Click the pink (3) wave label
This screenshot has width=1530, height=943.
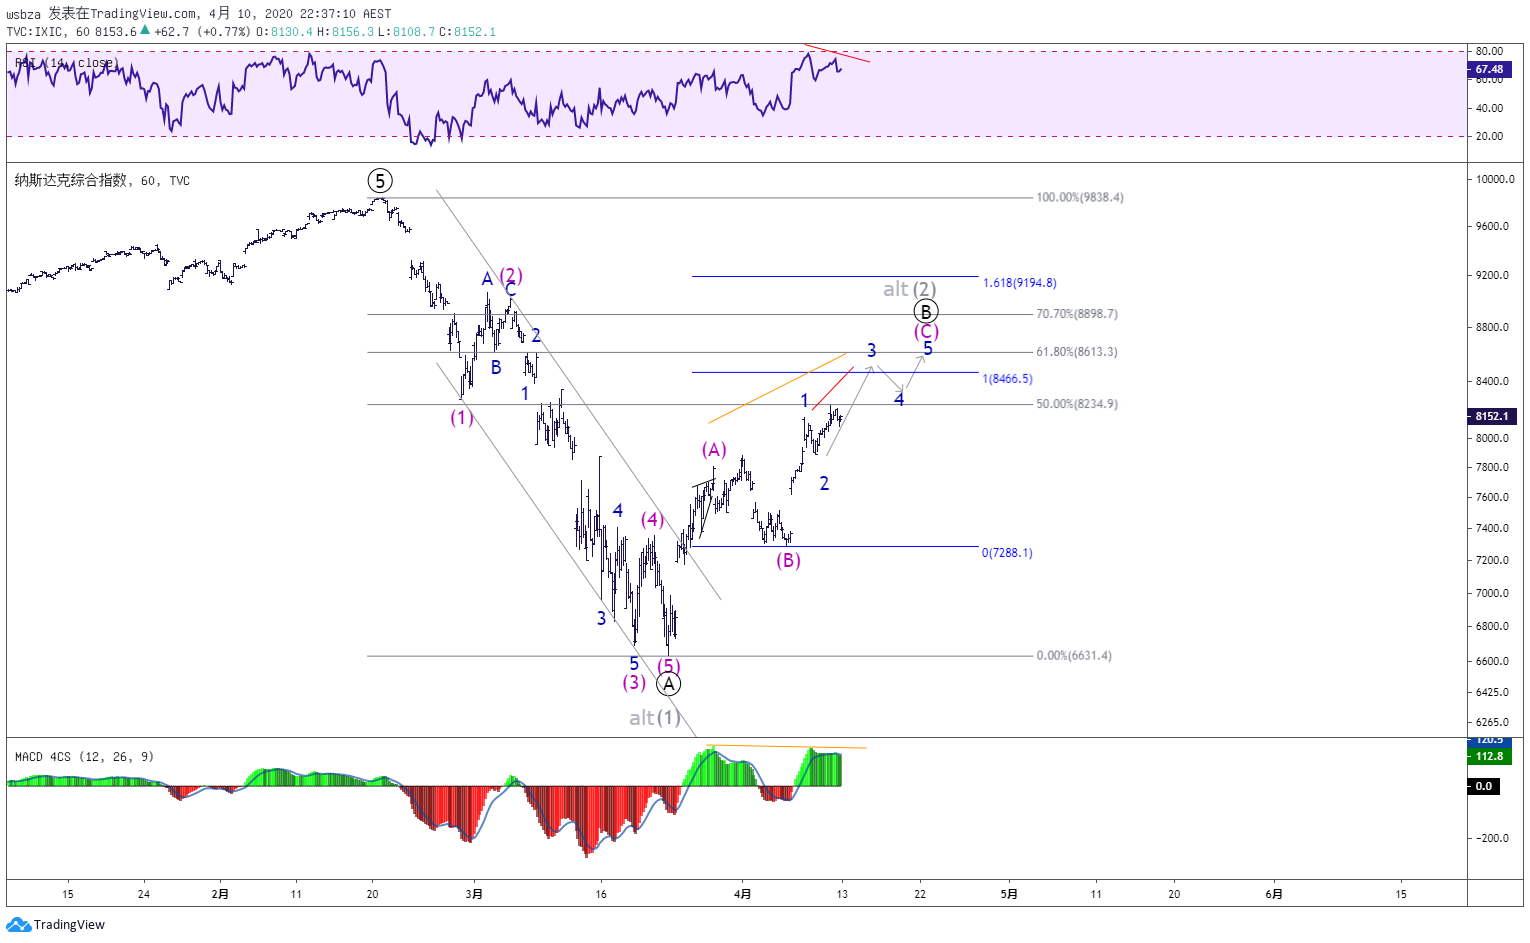(x=635, y=683)
